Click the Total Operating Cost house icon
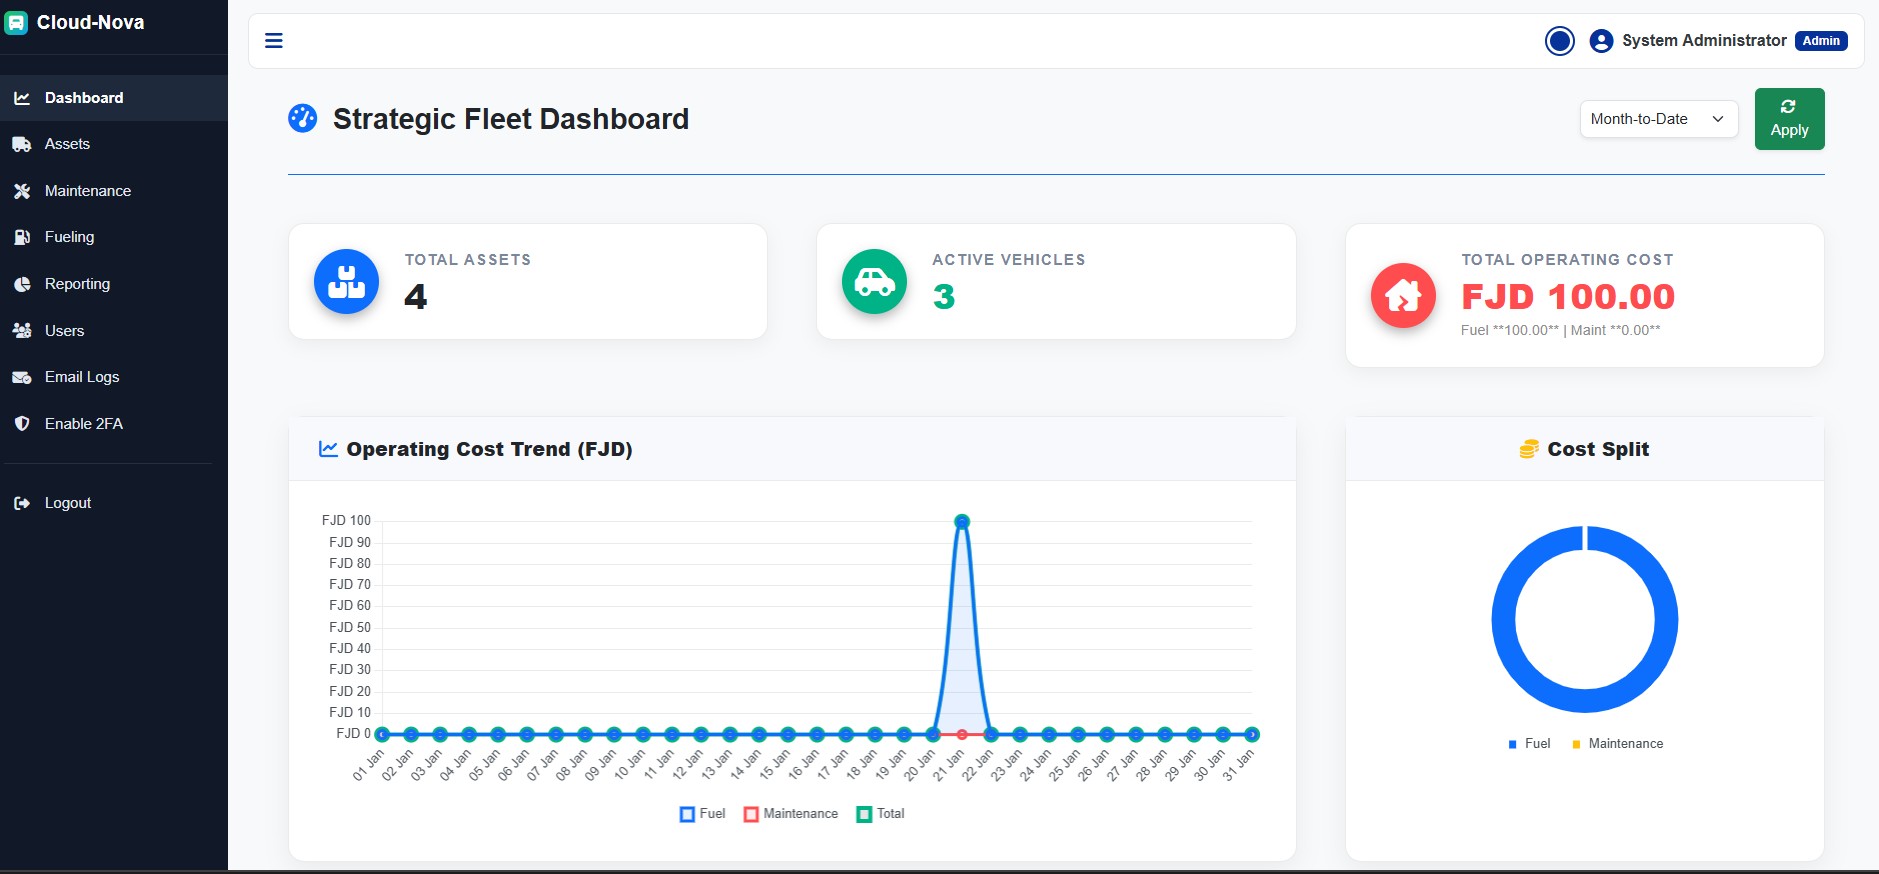1879x874 pixels. pos(1402,295)
